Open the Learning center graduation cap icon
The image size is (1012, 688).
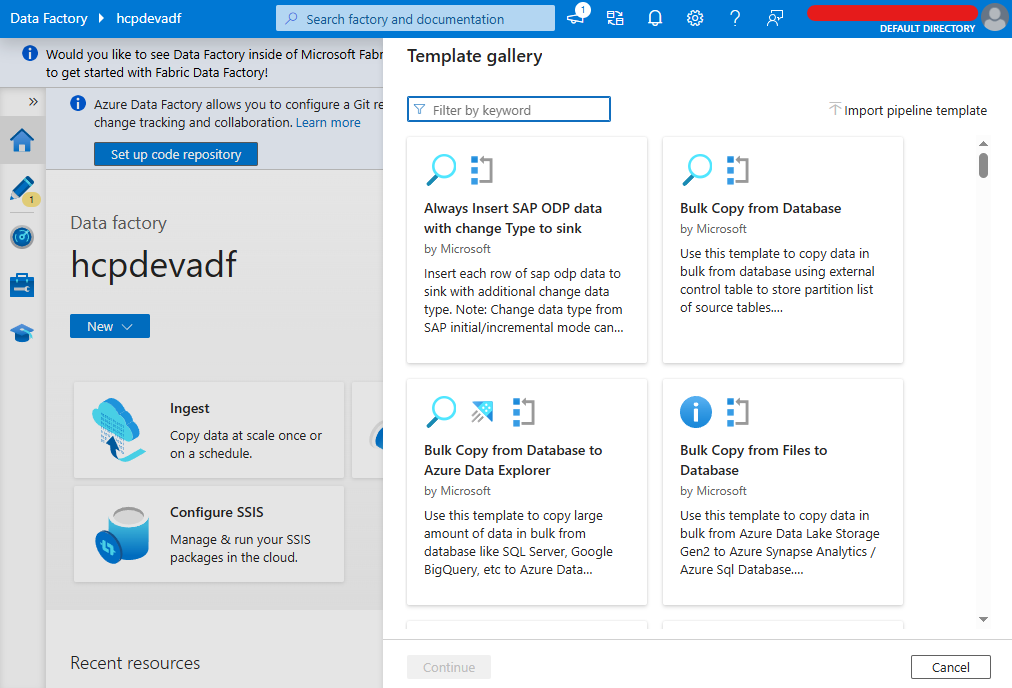22,333
